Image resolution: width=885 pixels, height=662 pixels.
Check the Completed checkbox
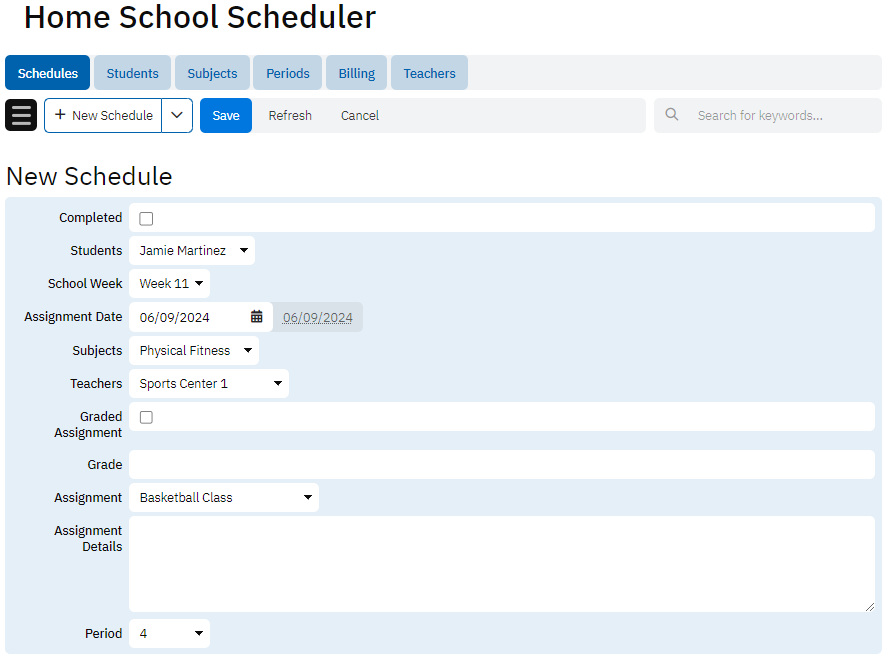point(146,218)
